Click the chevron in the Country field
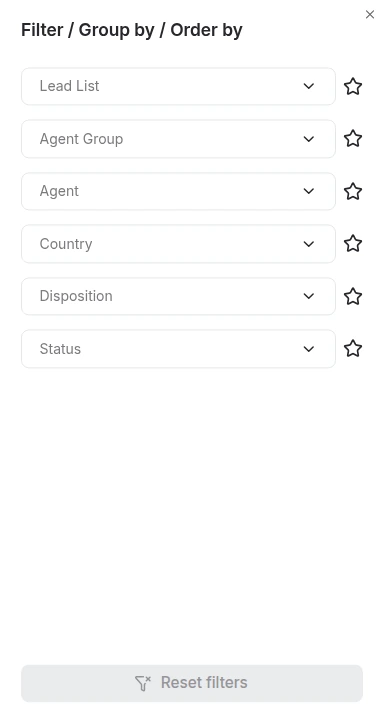Viewport: 386px width, 720px height. click(309, 244)
